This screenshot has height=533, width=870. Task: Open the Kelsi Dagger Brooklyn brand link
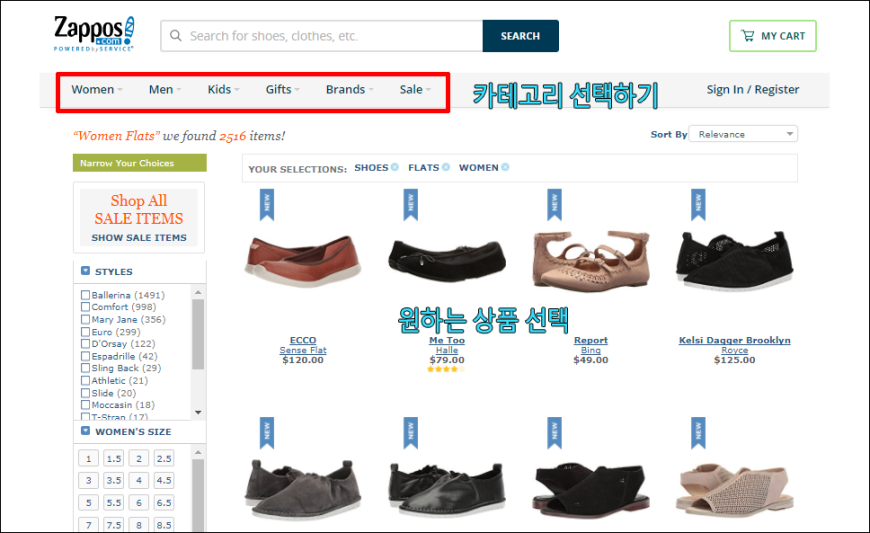coord(735,340)
